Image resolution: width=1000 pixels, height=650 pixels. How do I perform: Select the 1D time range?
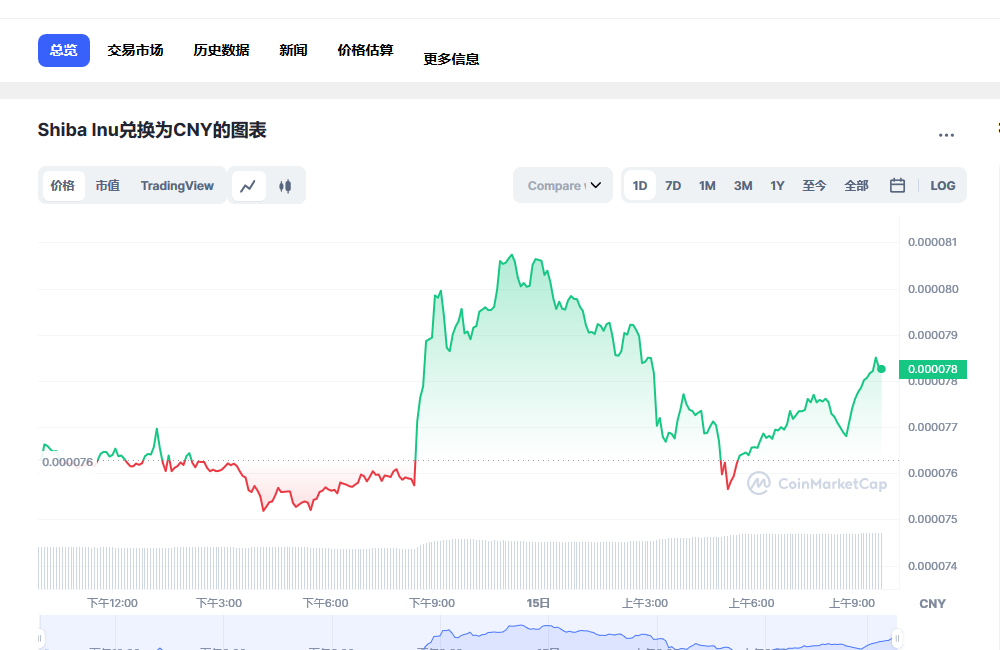(x=640, y=185)
